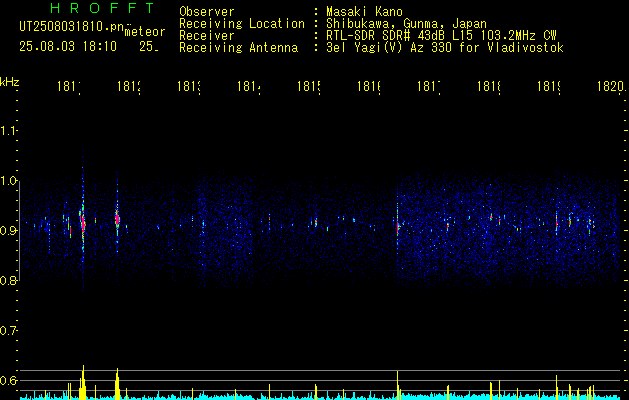629x400 pixels.
Task: Click the Receiver label
Action: [207, 36]
